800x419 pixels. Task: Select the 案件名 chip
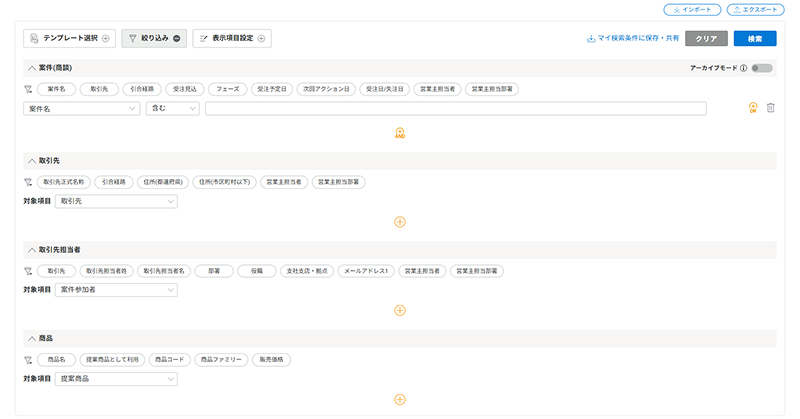pos(57,89)
